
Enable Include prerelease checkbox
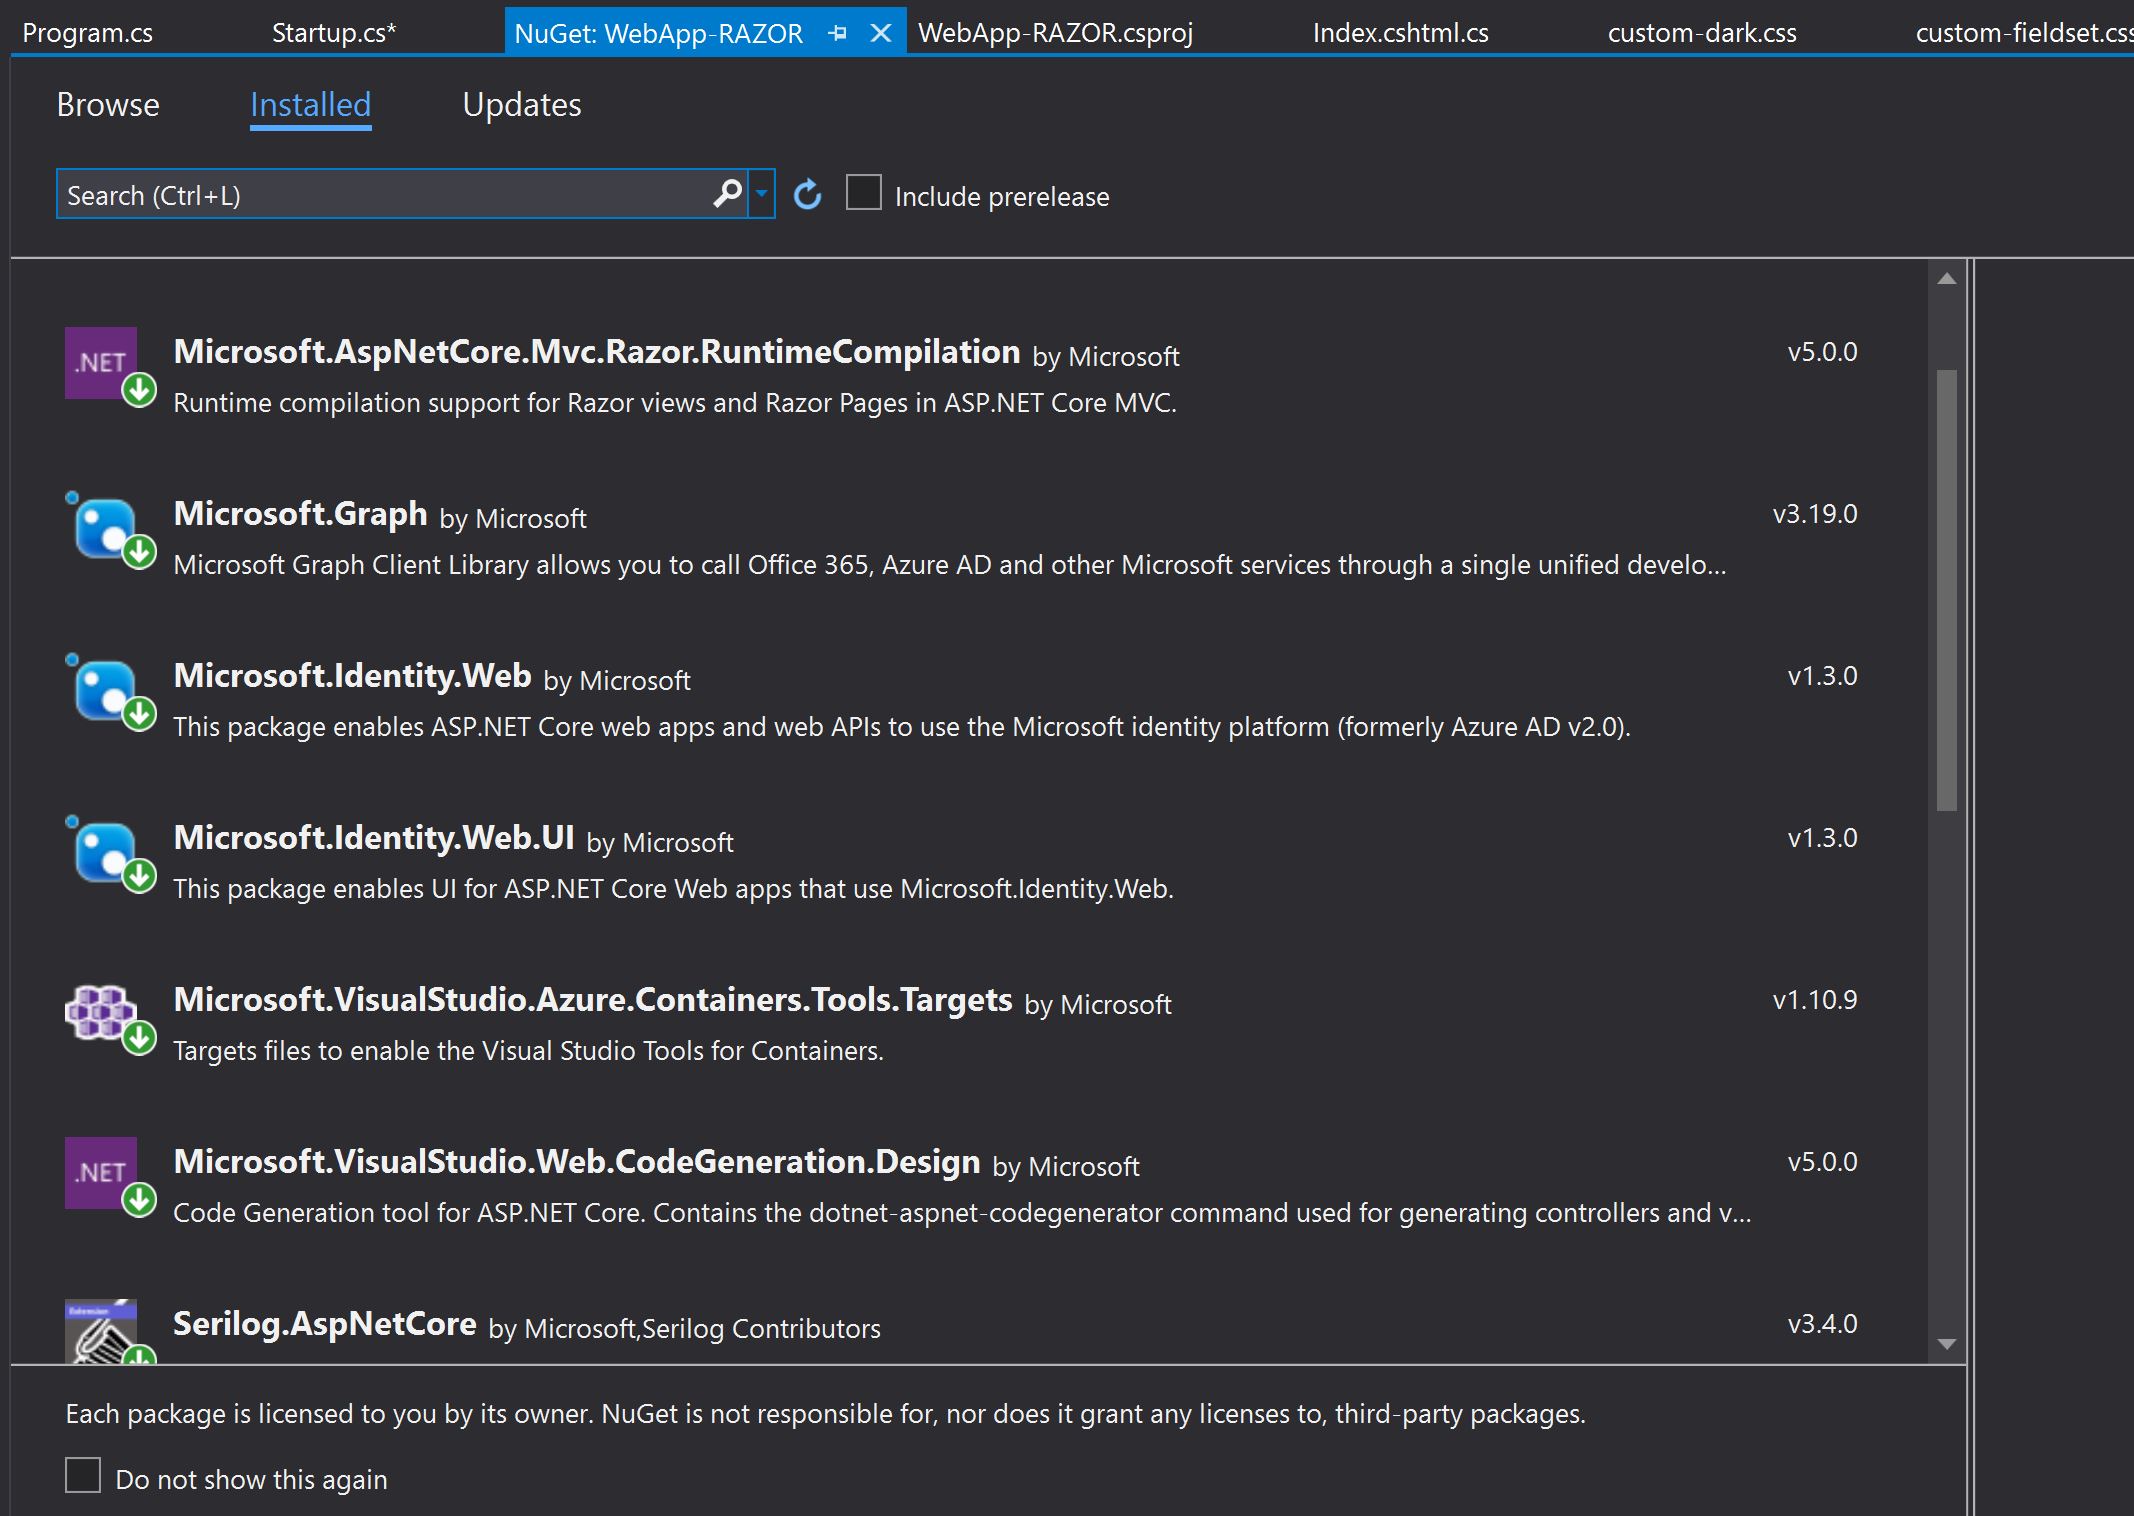coord(863,193)
